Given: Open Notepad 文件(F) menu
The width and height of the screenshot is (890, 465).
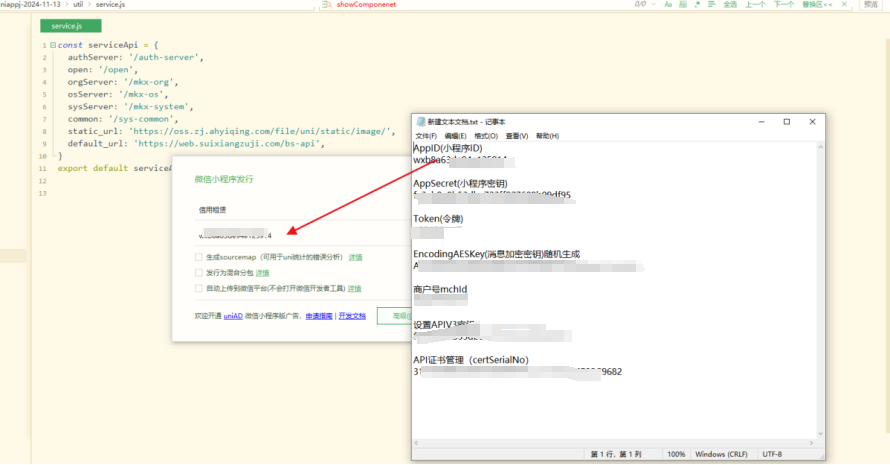Looking at the screenshot, I should [x=426, y=136].
